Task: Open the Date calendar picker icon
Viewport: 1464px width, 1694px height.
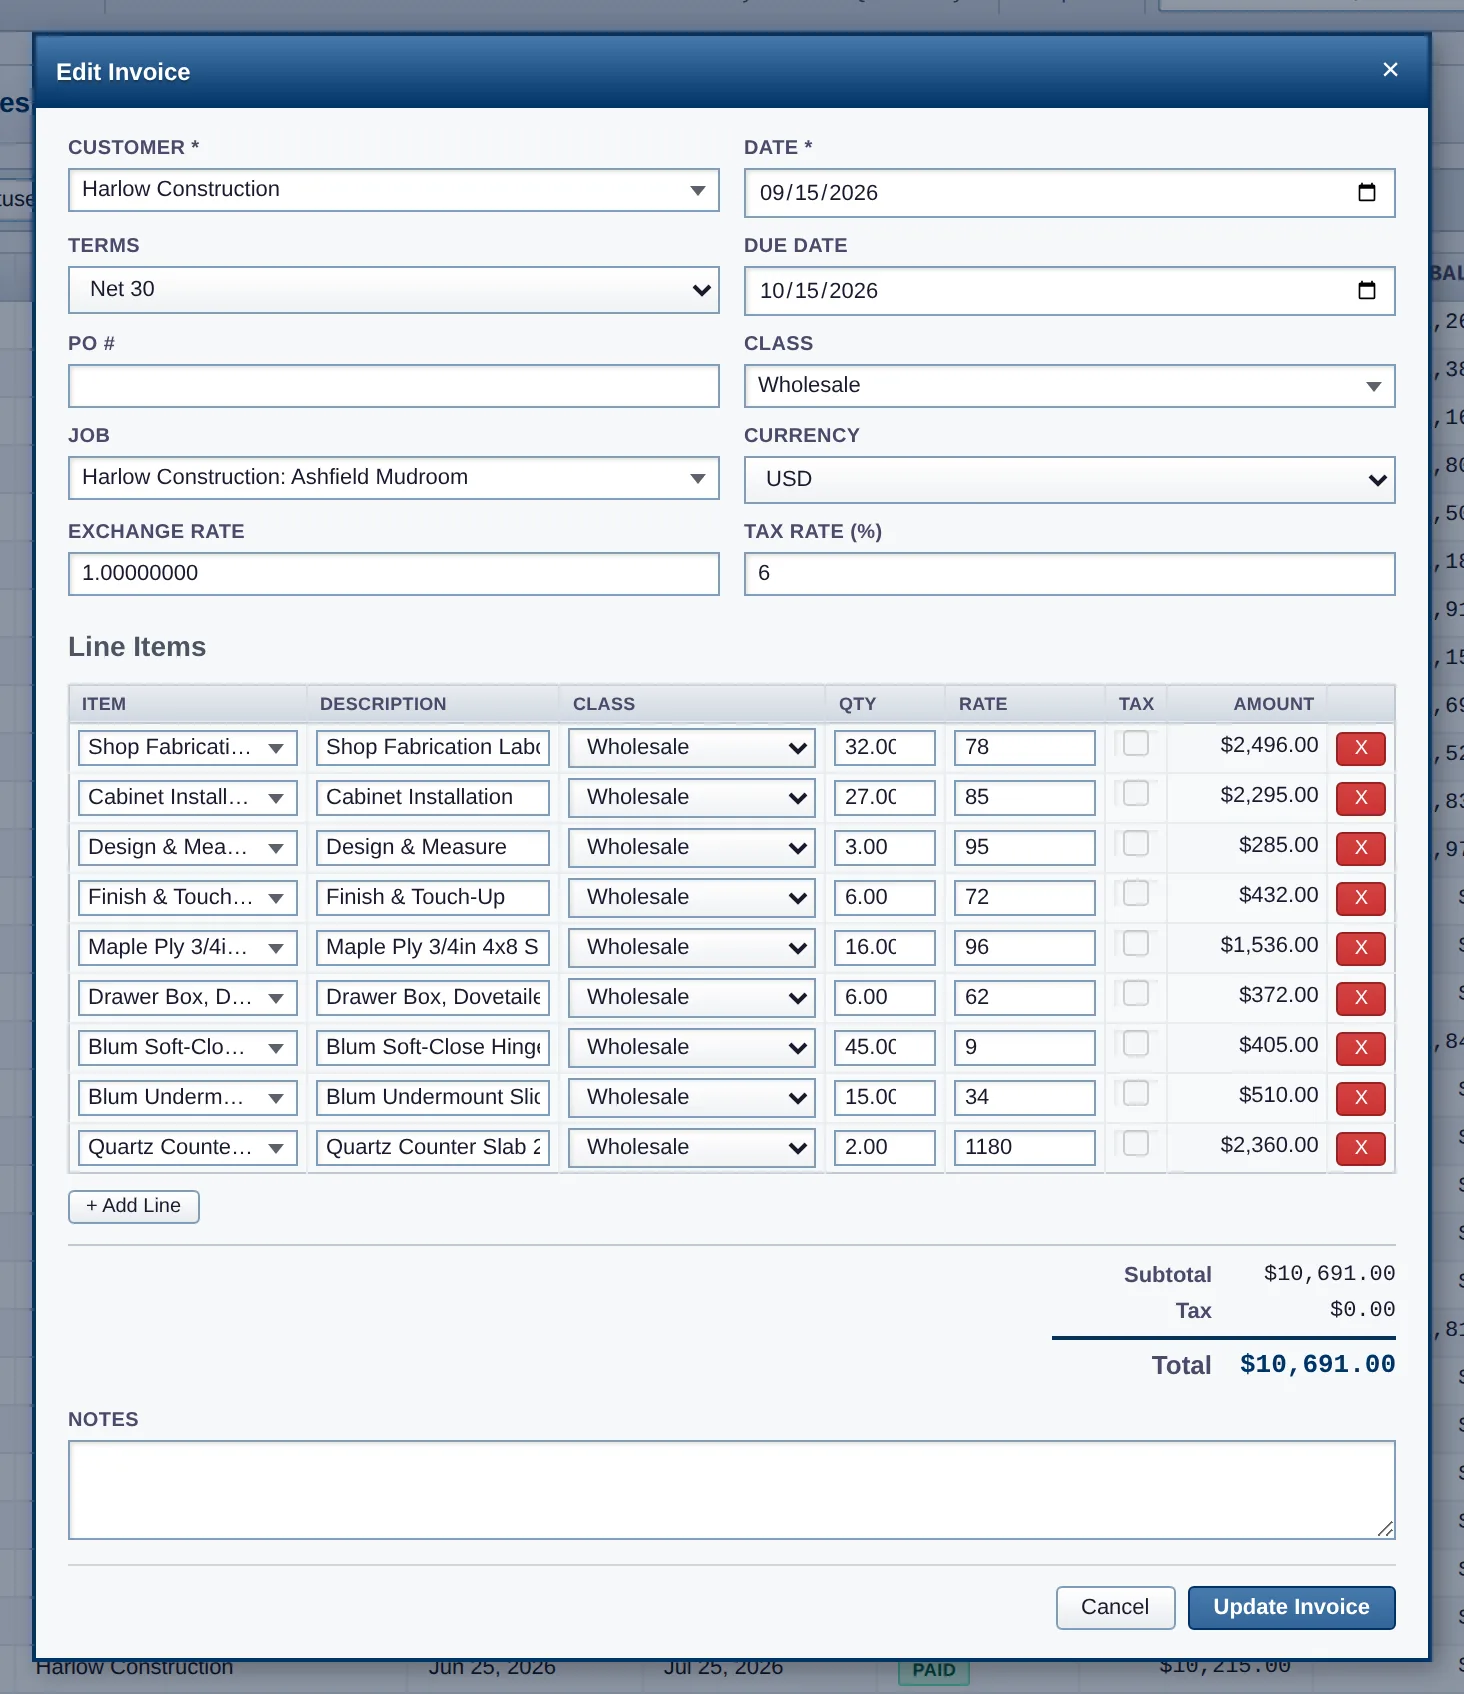Action: tap(1366, 193)
